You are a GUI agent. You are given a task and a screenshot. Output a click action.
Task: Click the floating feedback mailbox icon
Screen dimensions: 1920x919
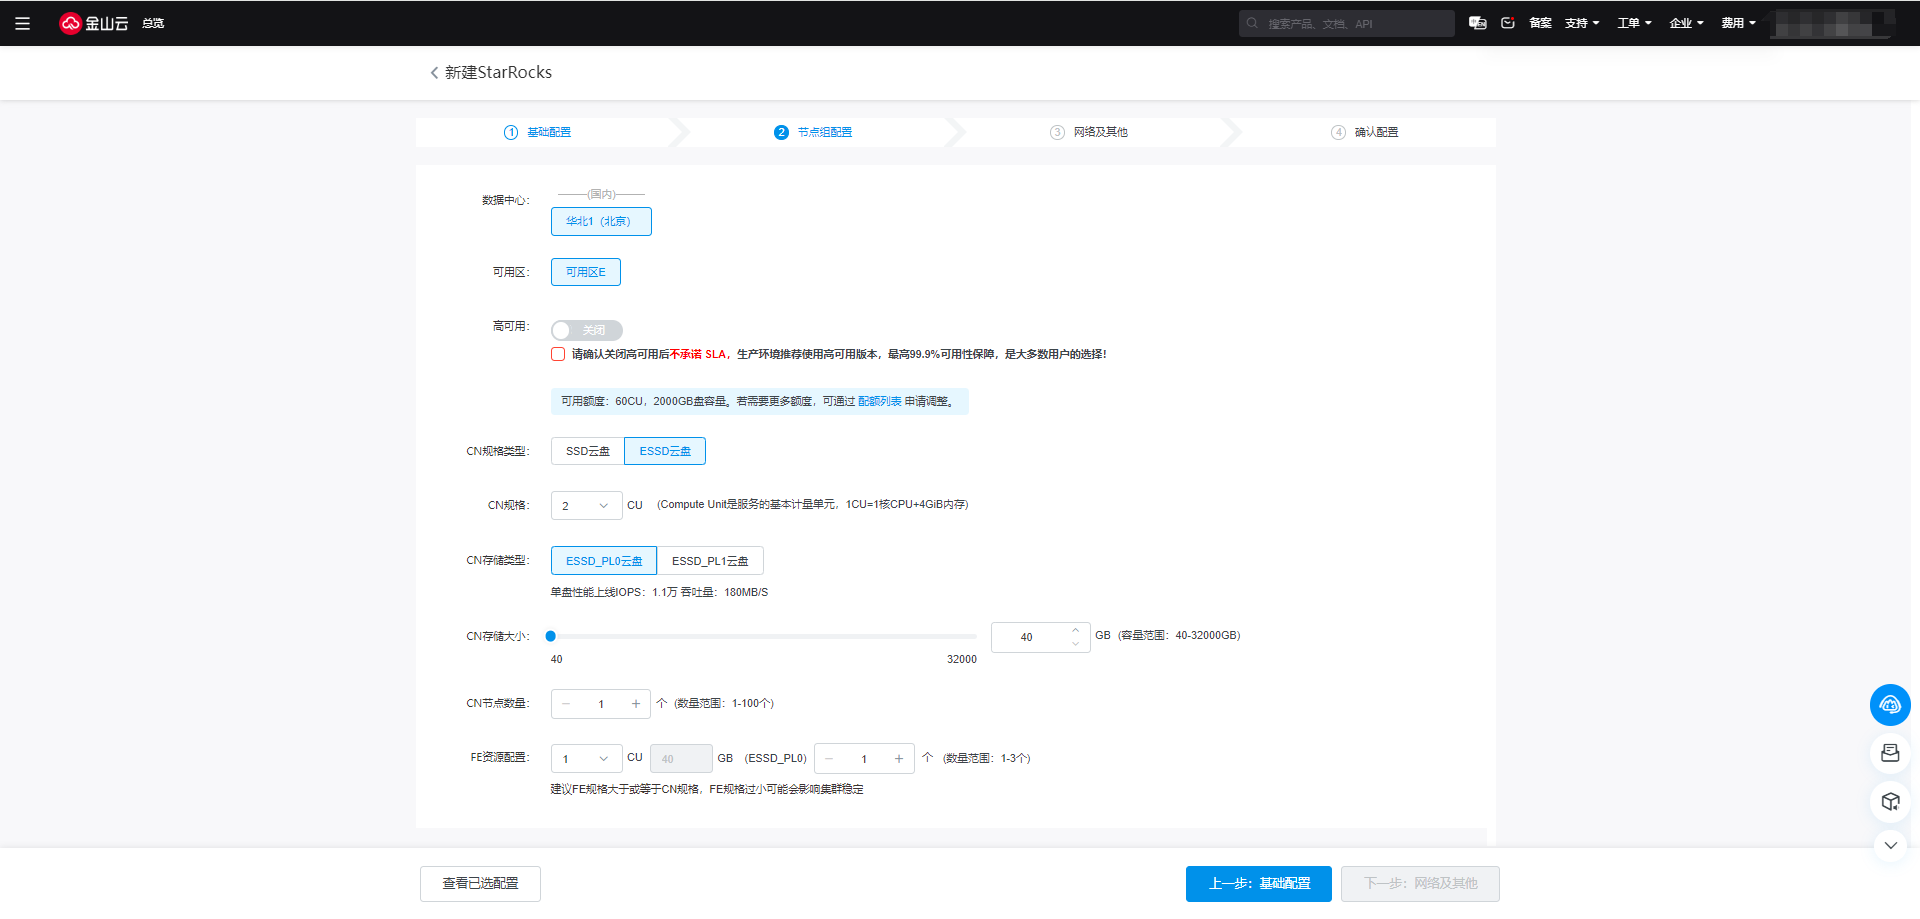(x=1889, y=753)
